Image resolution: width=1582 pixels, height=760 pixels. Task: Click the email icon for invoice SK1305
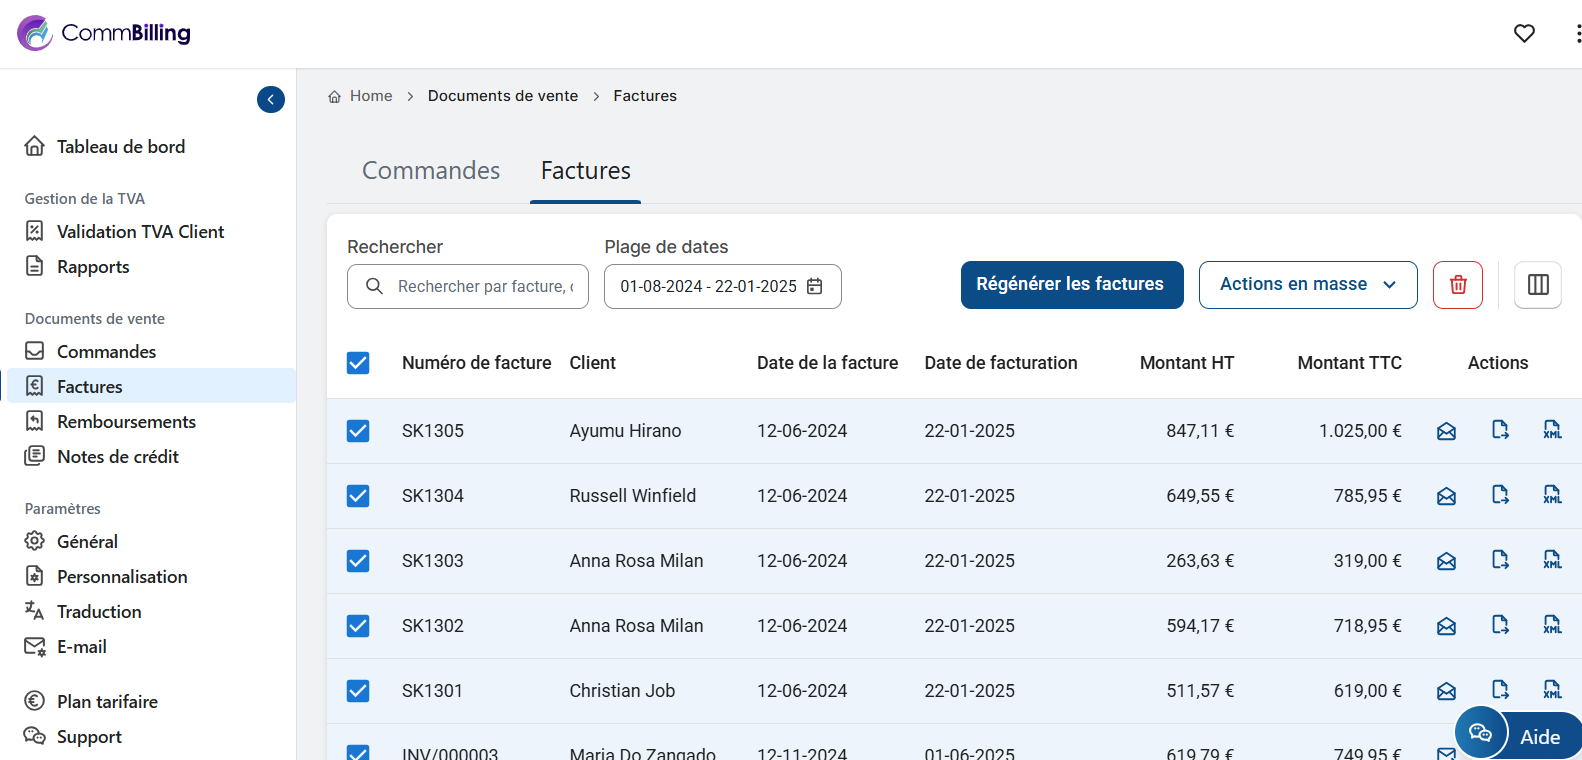point(1446,431)
